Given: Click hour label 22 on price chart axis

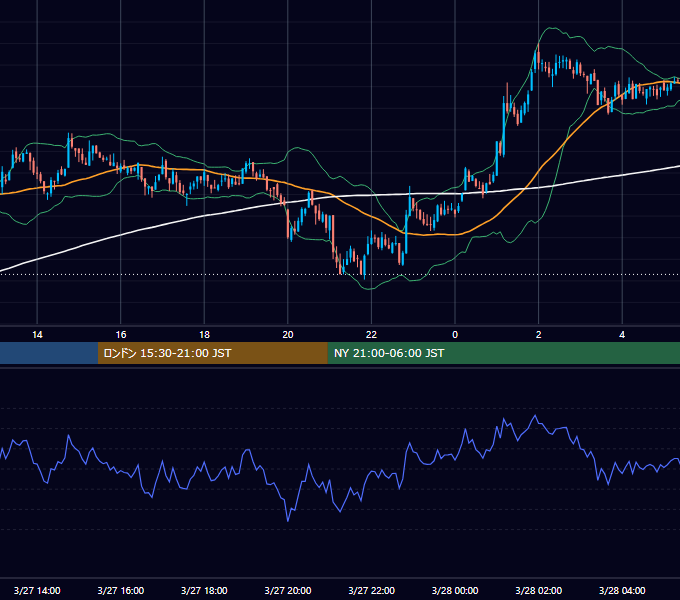Looking at the screenshot, I should (372, 335).
